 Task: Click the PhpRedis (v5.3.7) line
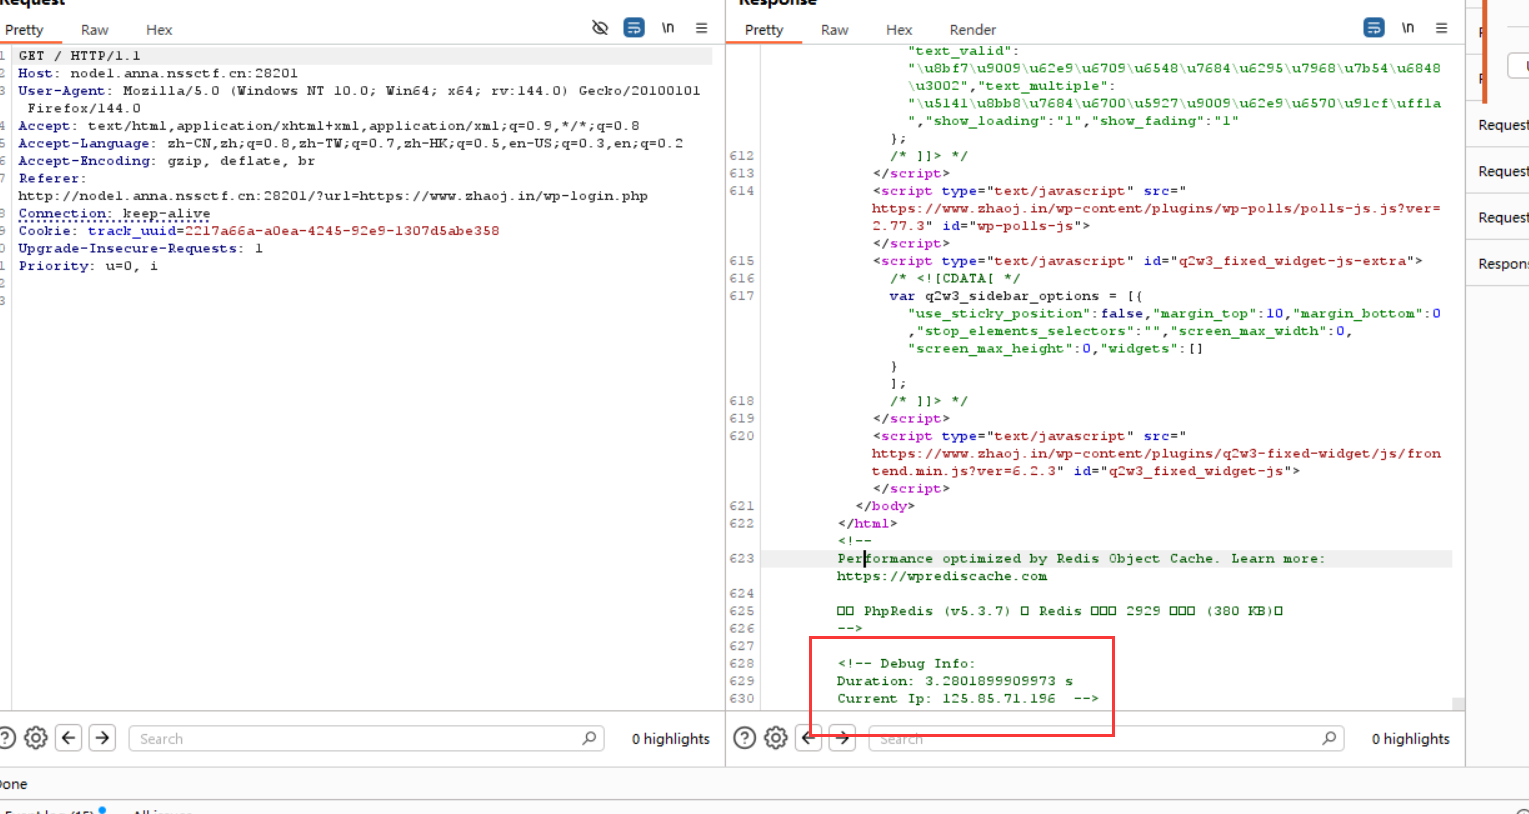click(x=1060, y=611)
